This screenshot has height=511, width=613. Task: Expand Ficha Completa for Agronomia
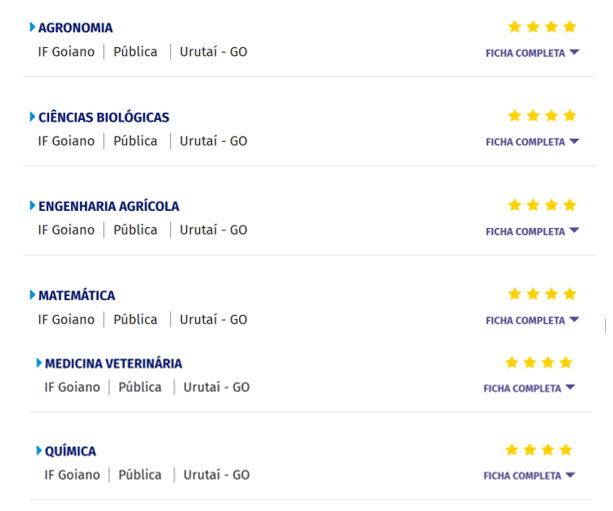click(x=532, y=53)
